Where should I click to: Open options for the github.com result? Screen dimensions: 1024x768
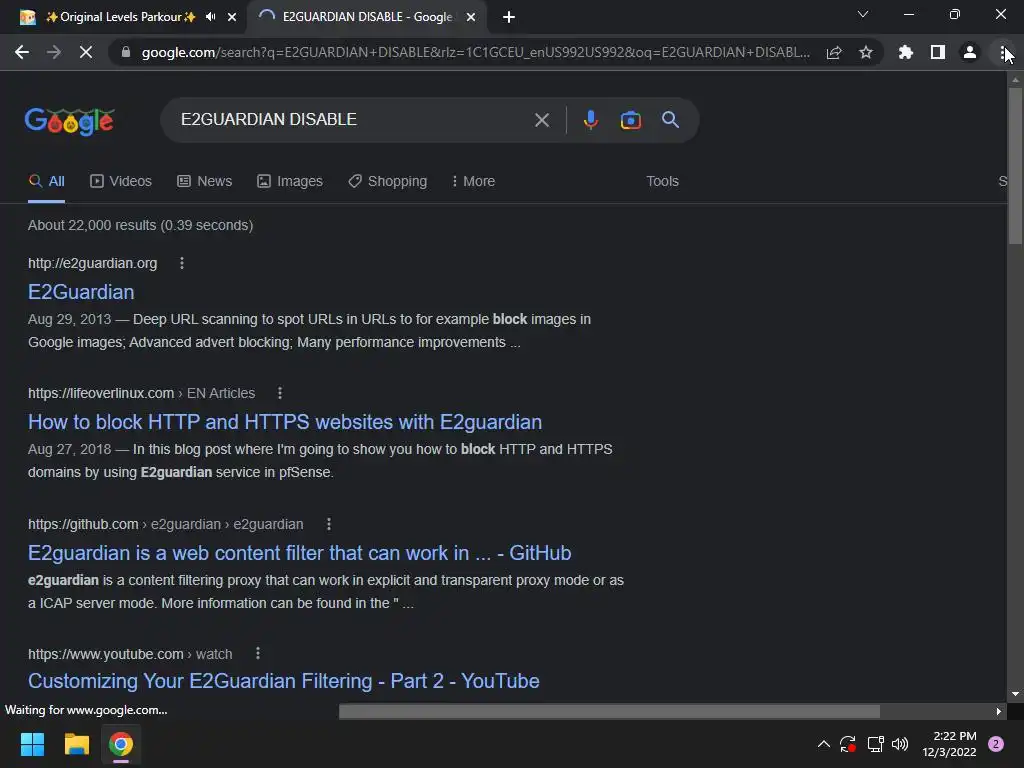pos(328,524)
